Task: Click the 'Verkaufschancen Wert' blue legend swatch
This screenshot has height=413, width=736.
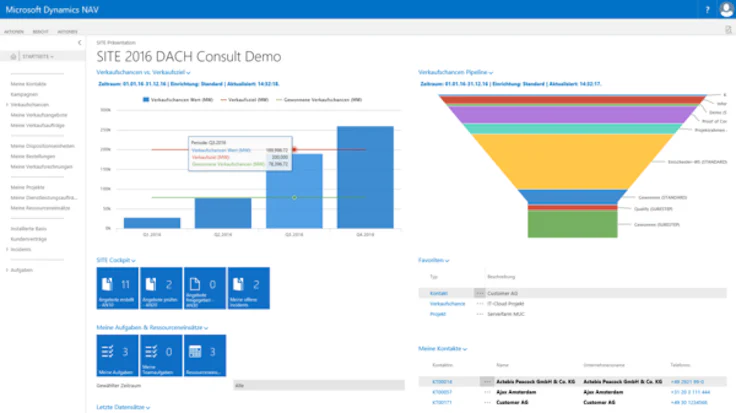Action: [146, 99]
